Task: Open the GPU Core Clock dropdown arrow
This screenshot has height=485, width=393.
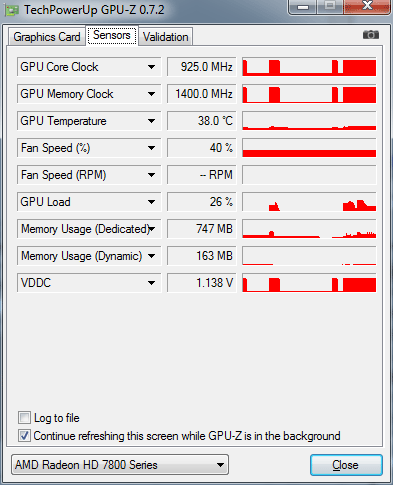Action: tap(151, 67)
